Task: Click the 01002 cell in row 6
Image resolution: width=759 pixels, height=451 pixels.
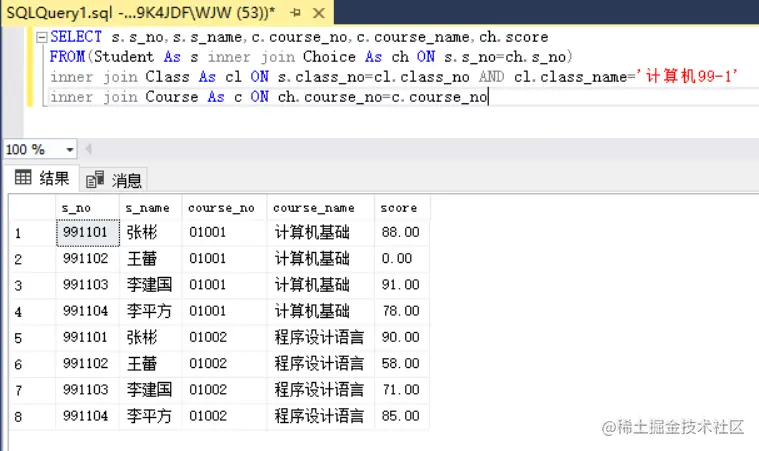Action: pyautogui.click(x=224, y=363)
